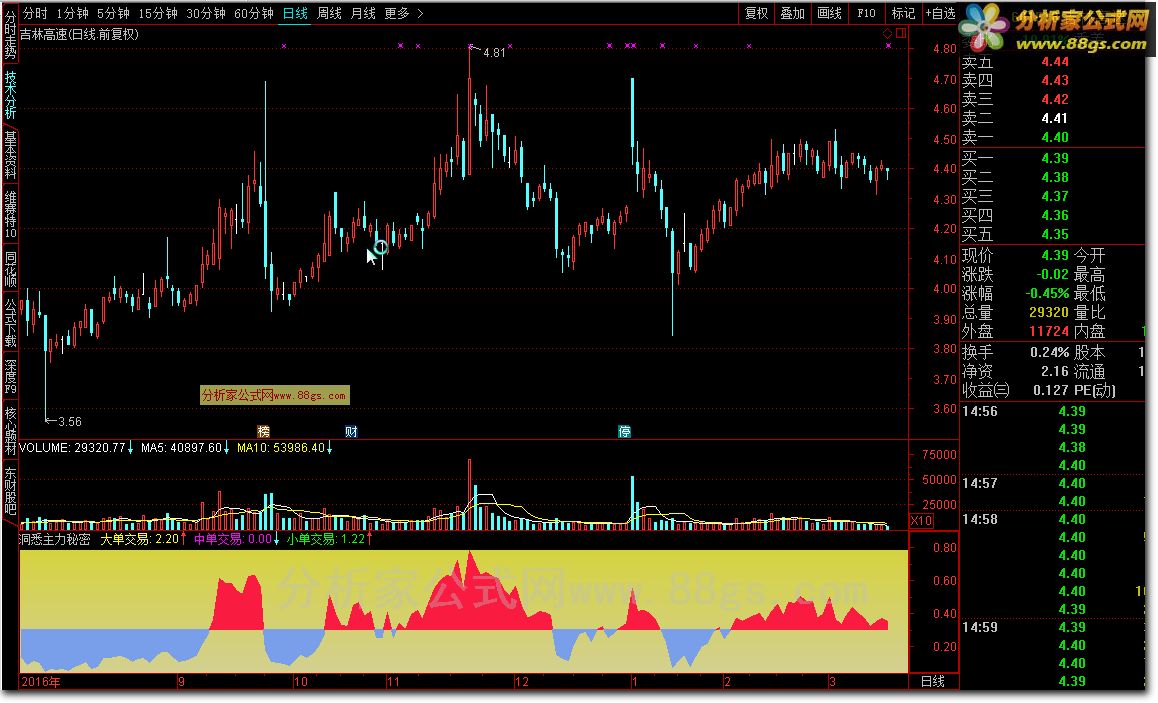Screen dimensions: 1158x703
Task: Open the 财 financial marker on the chart
Action: tap(352, 431)
